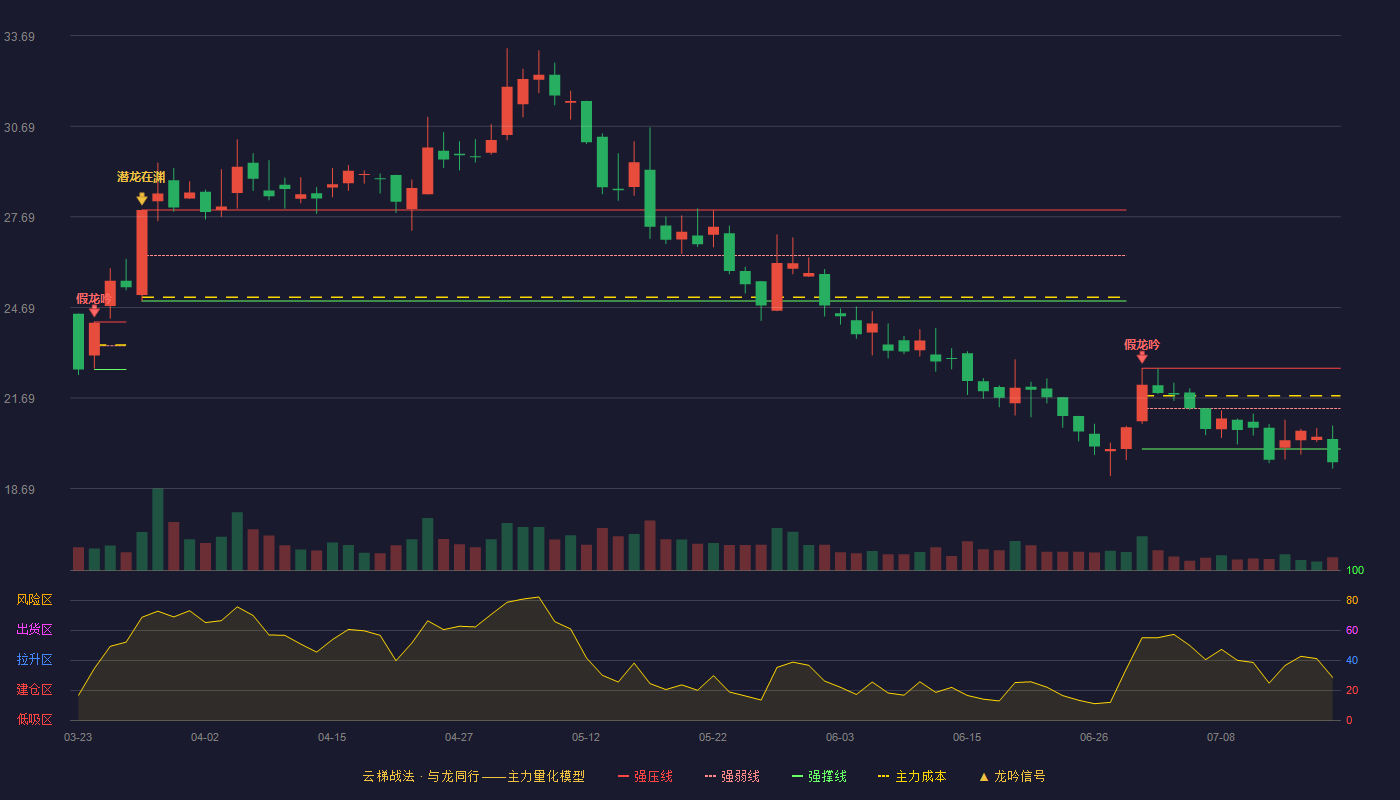Select the 出货区 zone label
The width and height of the screenshot is (1400, 800).
coord(34,630)
